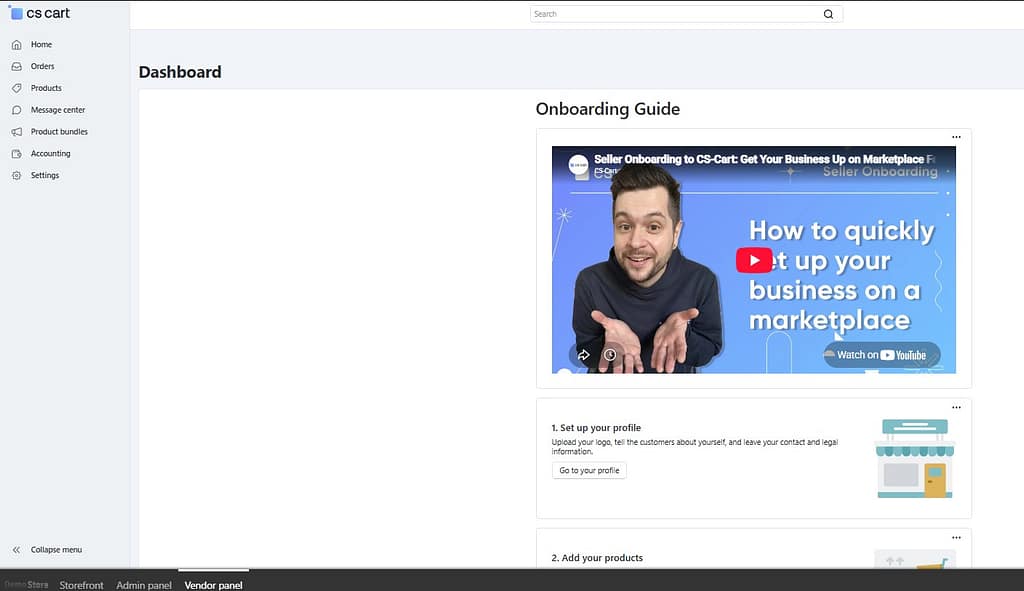Click the '1. Set up your profile' heading
This screenshot has height=591, width=1024.
[596, 428]
